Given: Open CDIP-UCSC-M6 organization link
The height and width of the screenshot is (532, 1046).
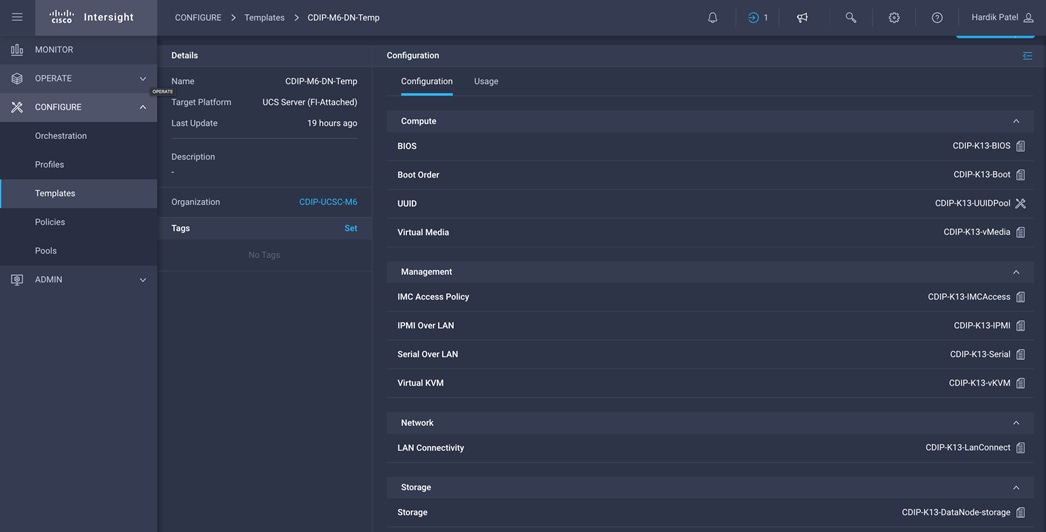Looking at the screenshot, I should coord(328,202).
